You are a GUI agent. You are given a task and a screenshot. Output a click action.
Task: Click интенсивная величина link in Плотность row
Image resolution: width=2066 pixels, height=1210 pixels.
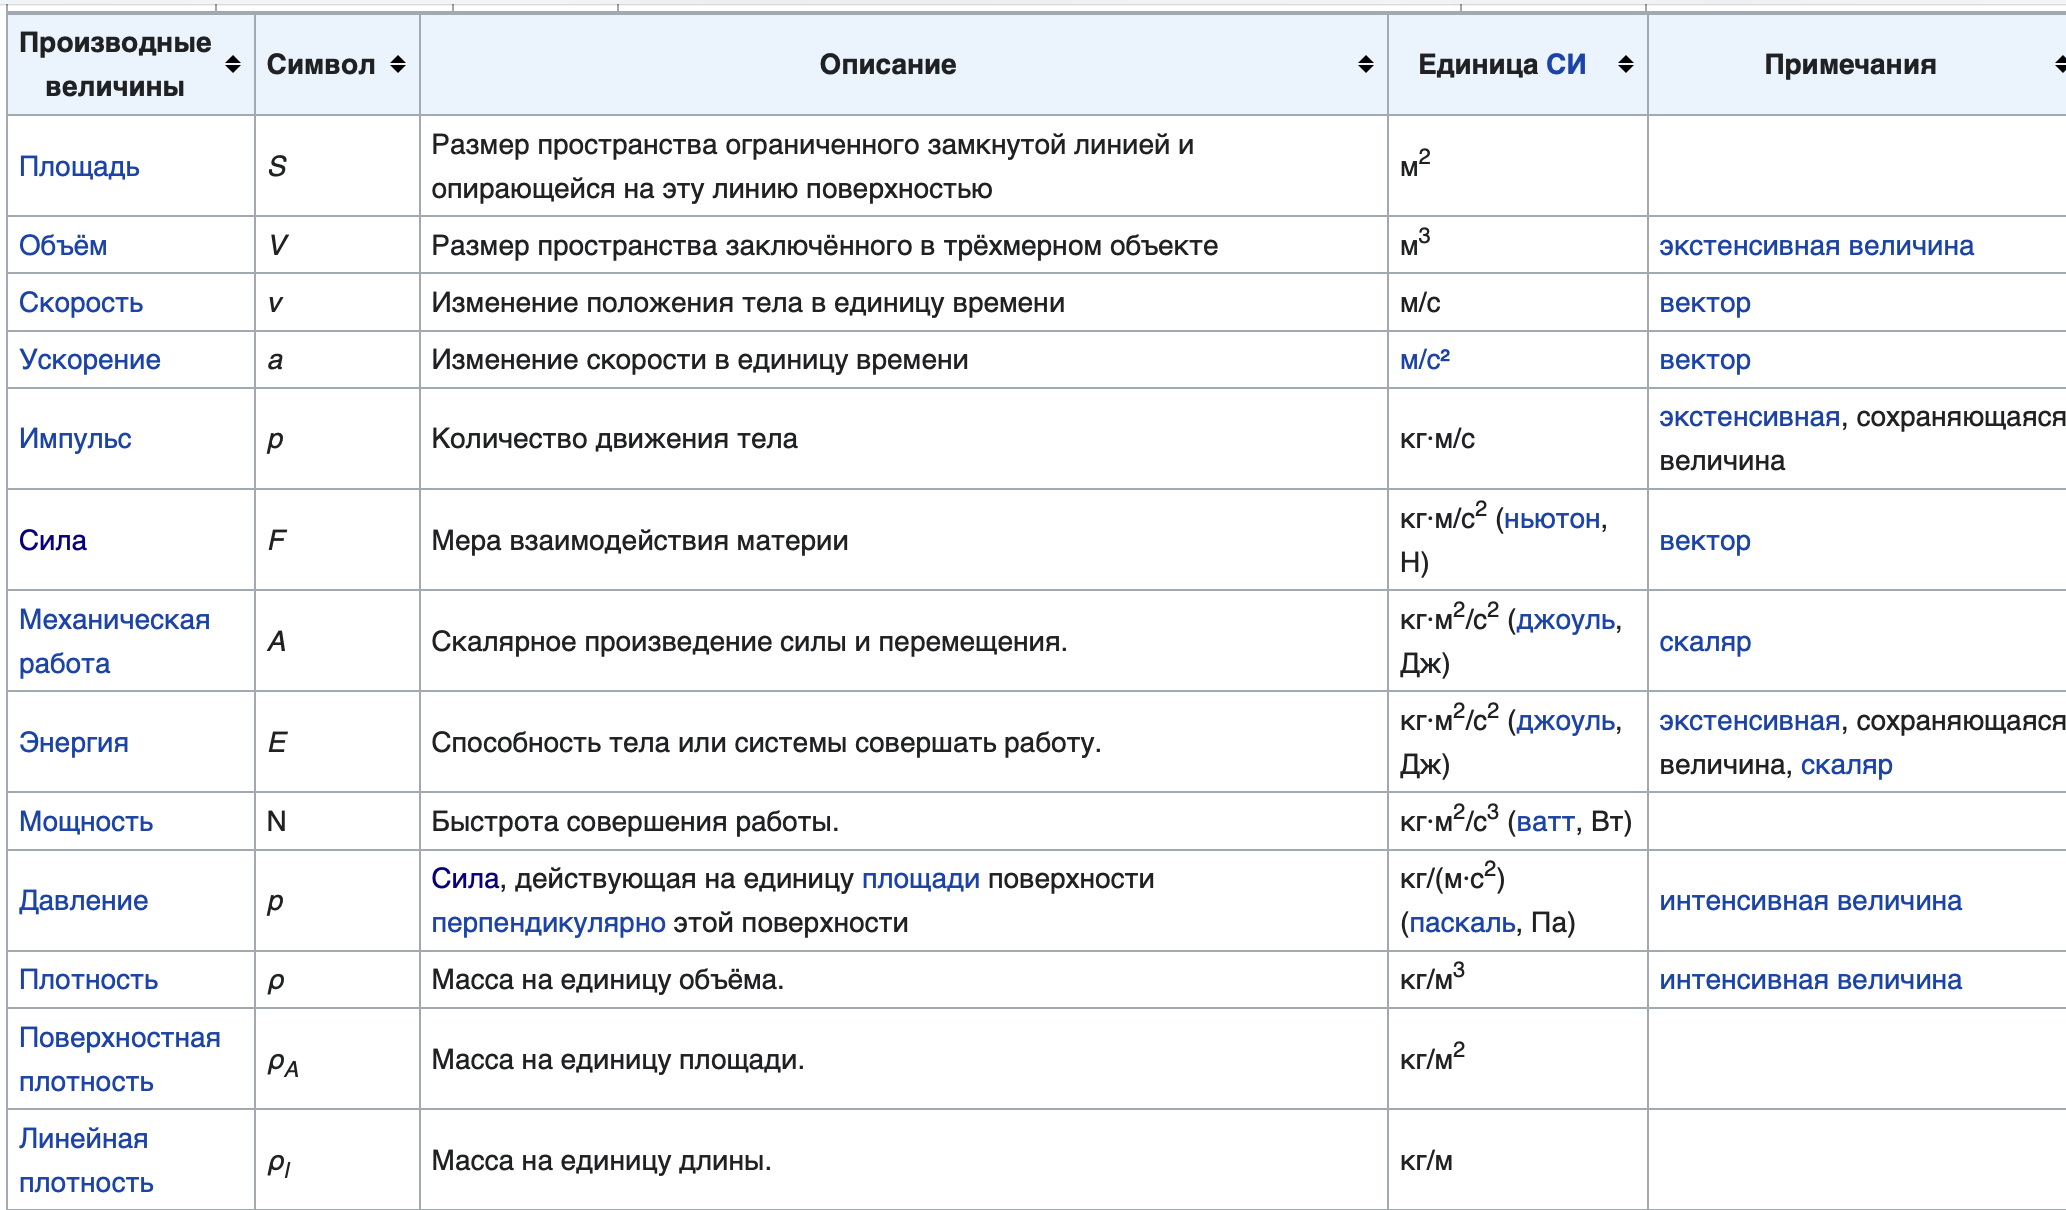point(1810,979)
